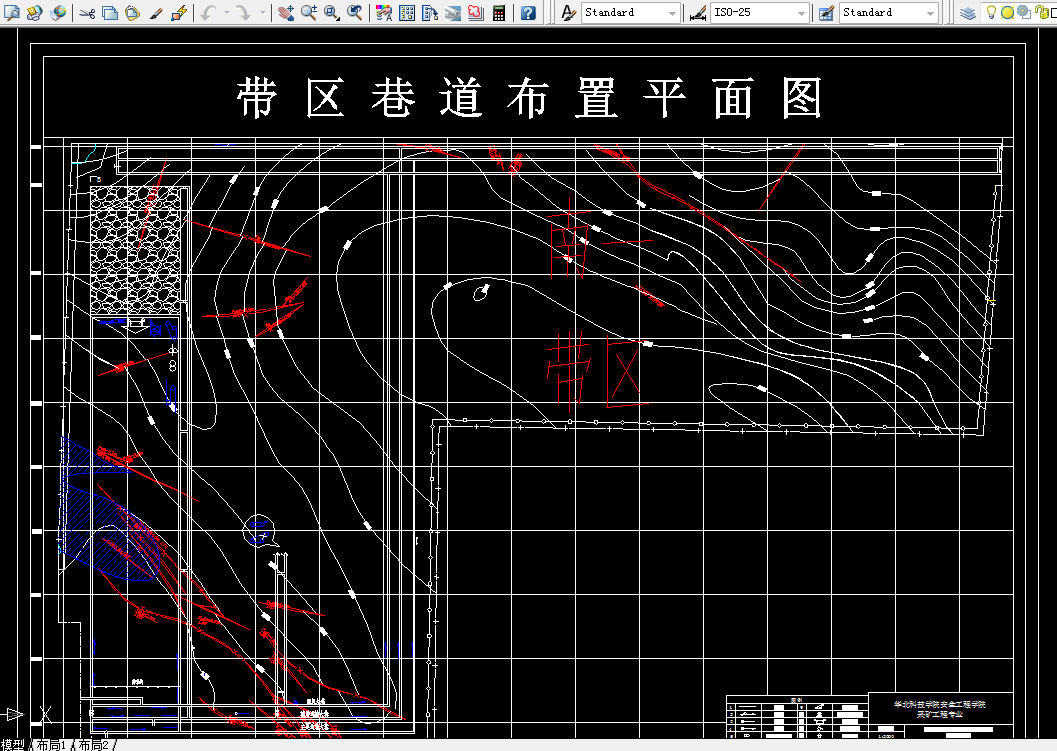Open the Layer Properties Manager icon
Image resolution: width=1057 pixels, height=751 pixels.
968,12
